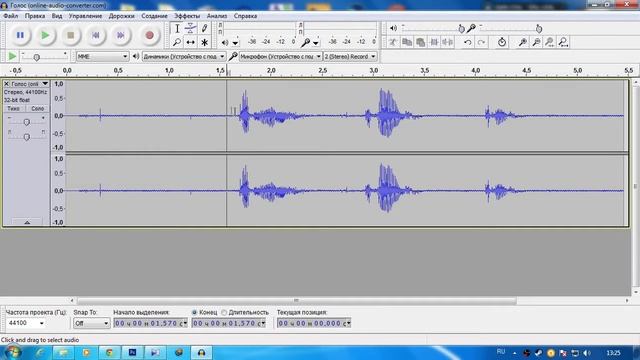Screen dimensions: 640x360
Task: Open the Эффекты menu
Action: click(x=187, y=16)
